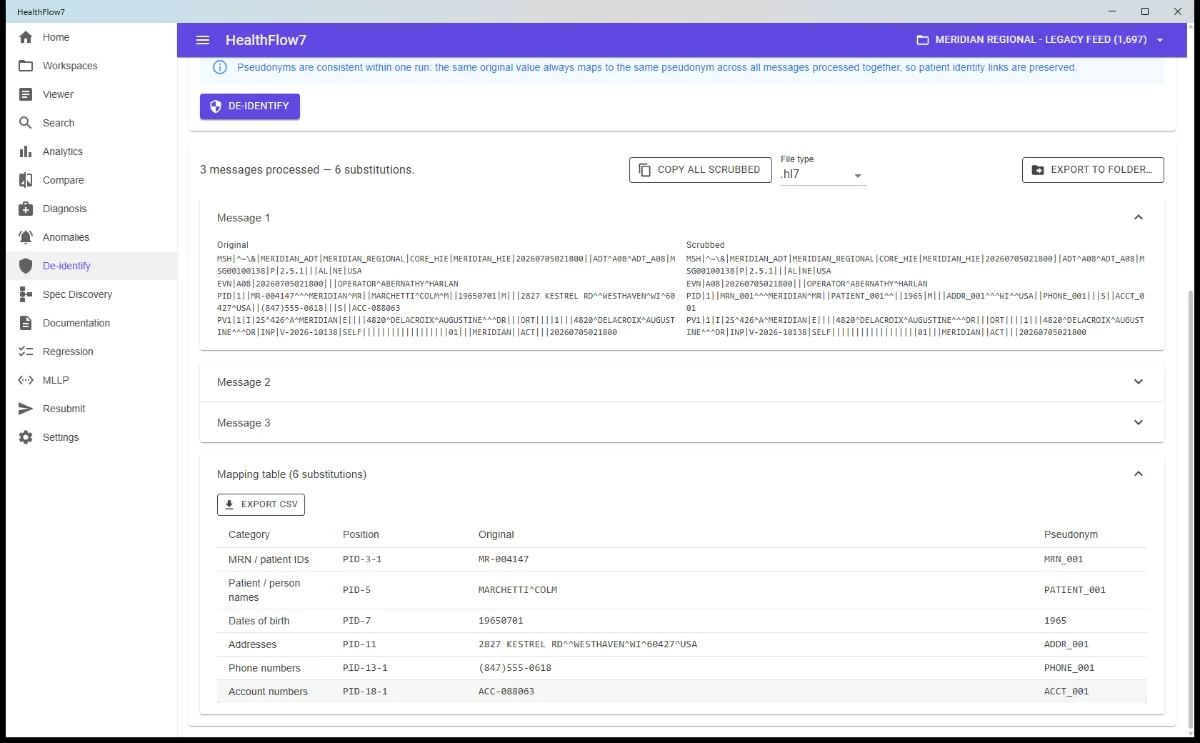Click the ACCT_001 pseudonym cell
Viewport: 1200px width, 743px height.
(x=1067, y=692)
